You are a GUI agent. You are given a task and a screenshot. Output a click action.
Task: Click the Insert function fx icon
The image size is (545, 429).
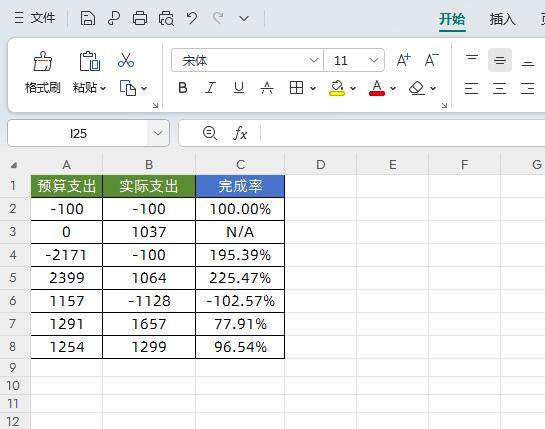[x=240, y=133]
